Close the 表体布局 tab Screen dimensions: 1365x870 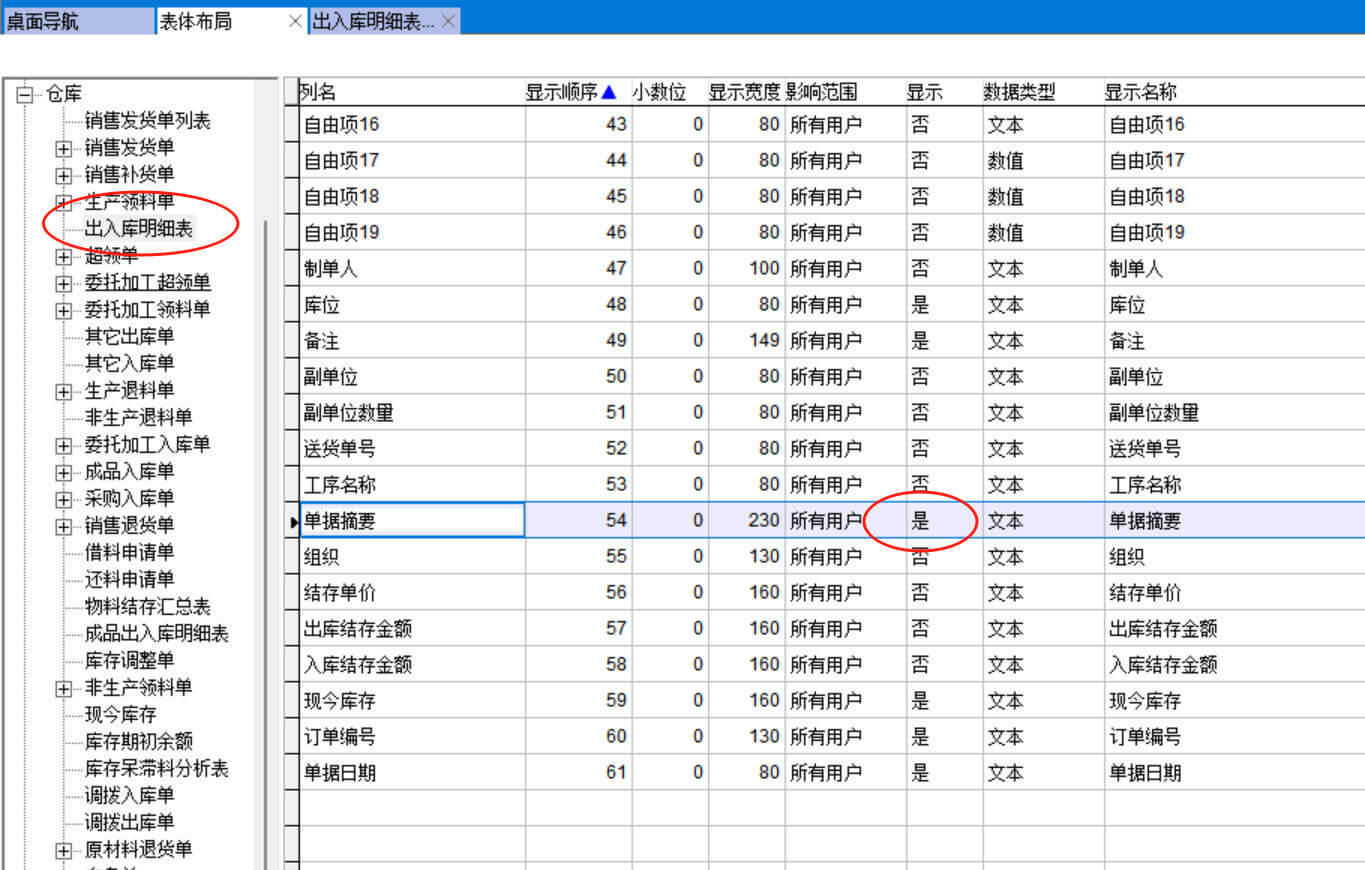click(x=294, y=21)
